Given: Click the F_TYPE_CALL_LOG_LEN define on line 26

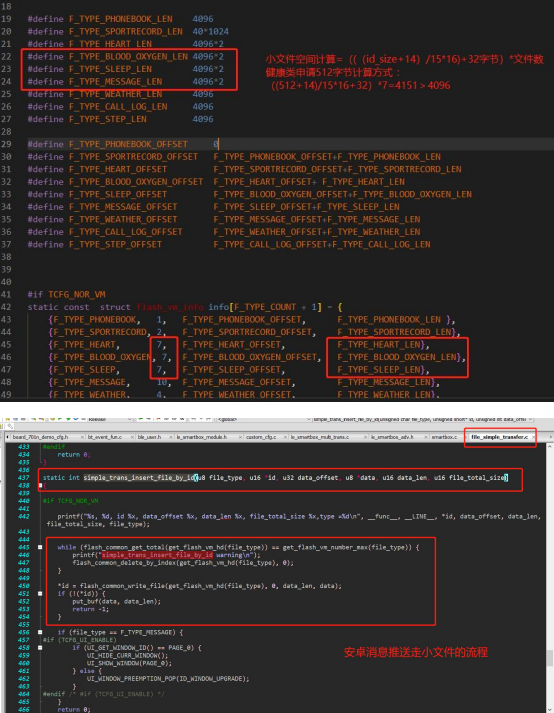Looking at the screenshot, I should [x=121, y=106].
